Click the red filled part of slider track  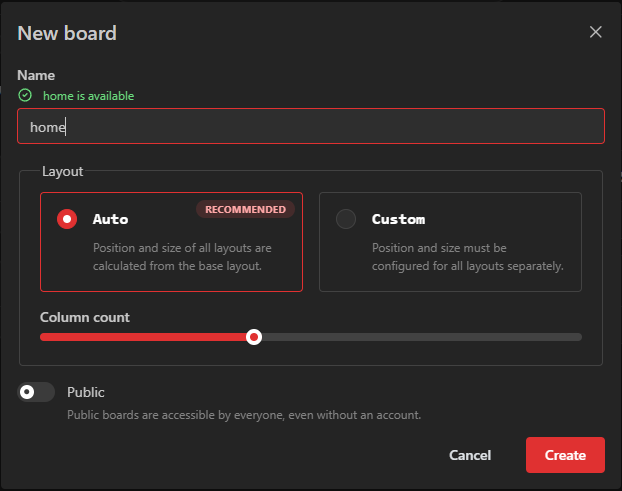click(140, 337)
